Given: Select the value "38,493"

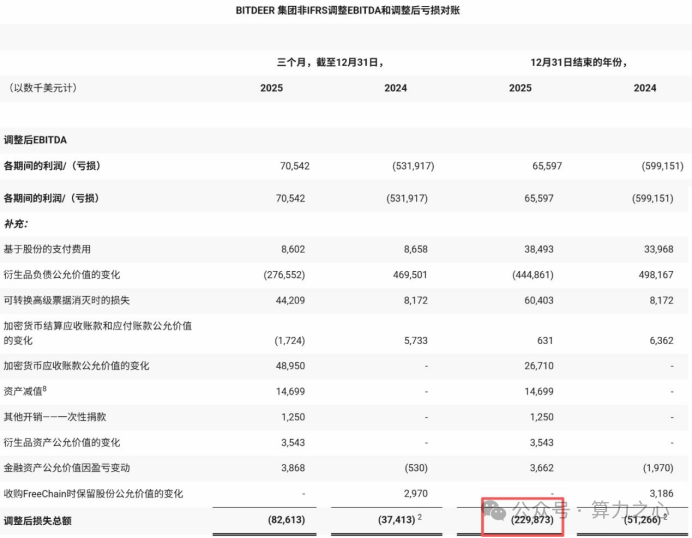Looking at the screenshot, I should pyautogui.click(x=539, y=249).
